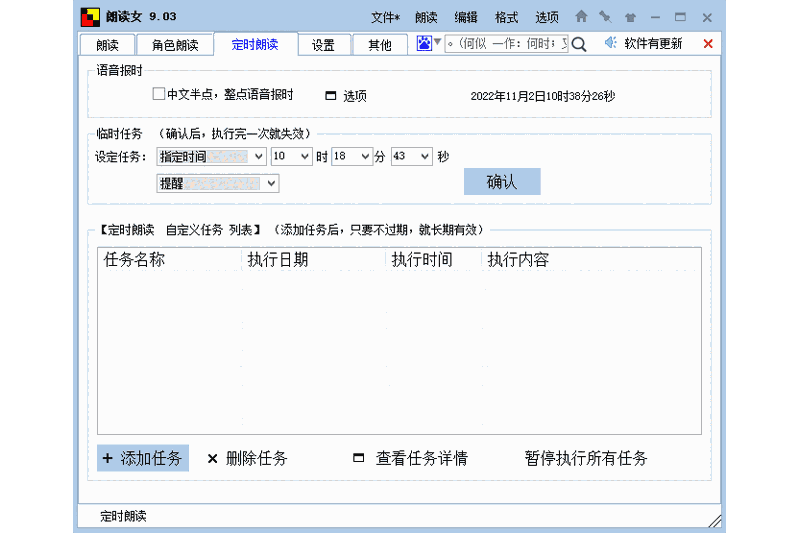This screenshot has width=800, height=533.
Task: Click the speaker update notification icon
Action: tap(611, 43)
